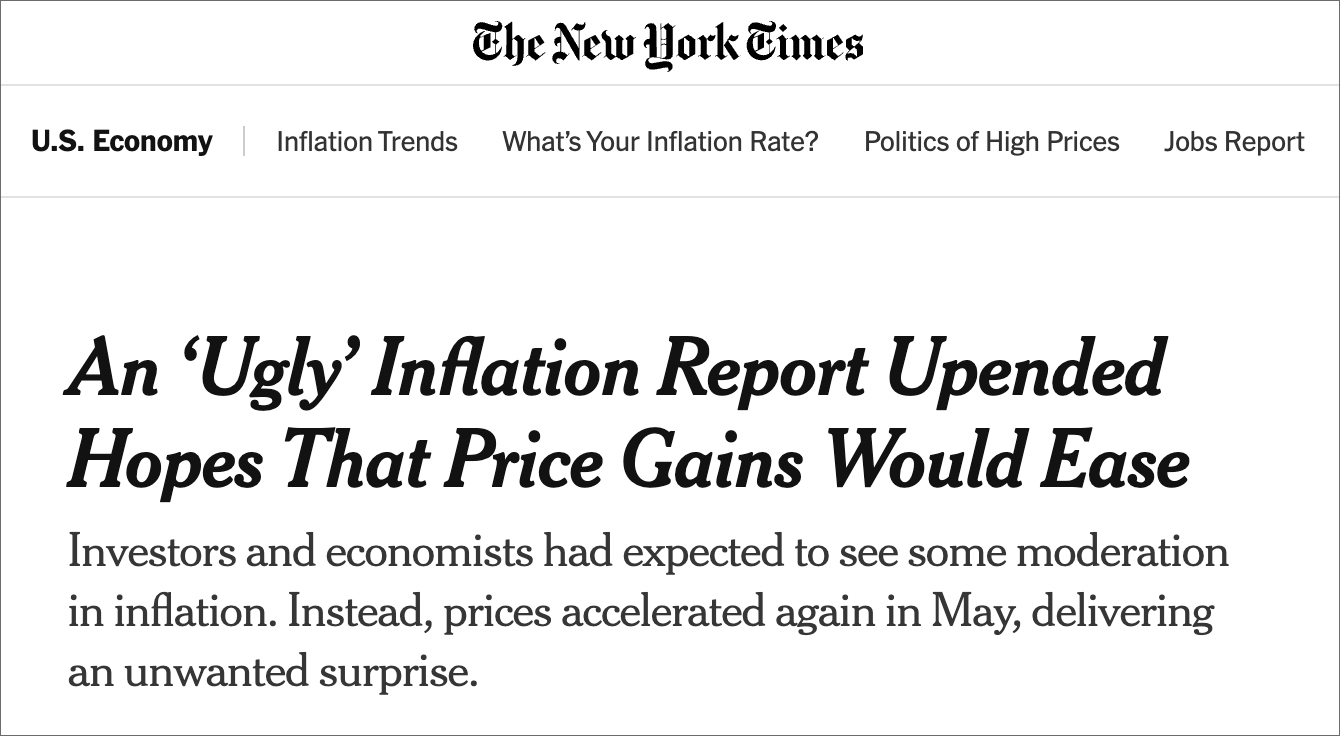Screen dimensions: 1340x736
Task: Open the Jobs Report page
Action: [x=1233, y=142]
